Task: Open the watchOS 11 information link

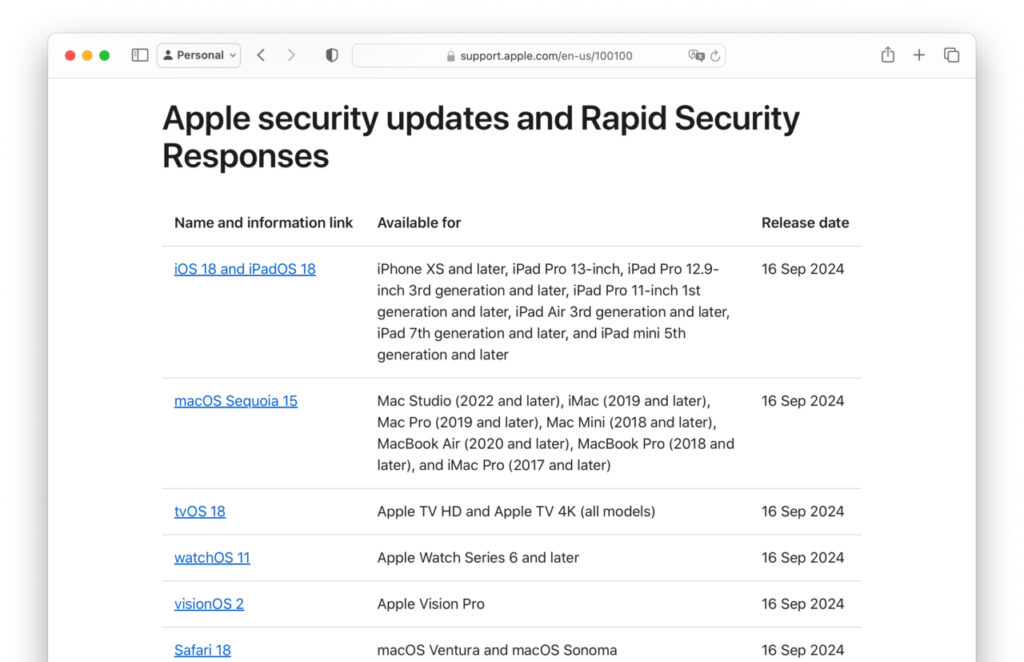Action: click(212, 558)
